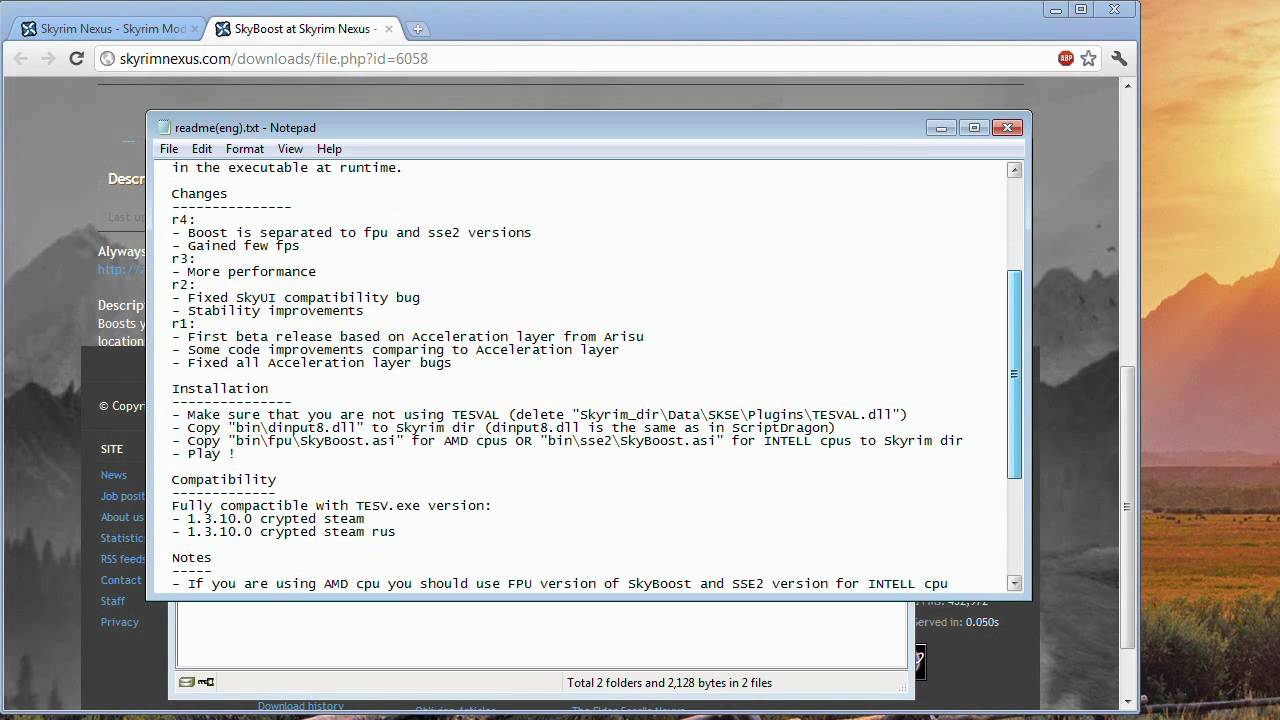Open the RSS feeds sidebar link
This screenshot has height=720, width=1280.
coord(123,559)
